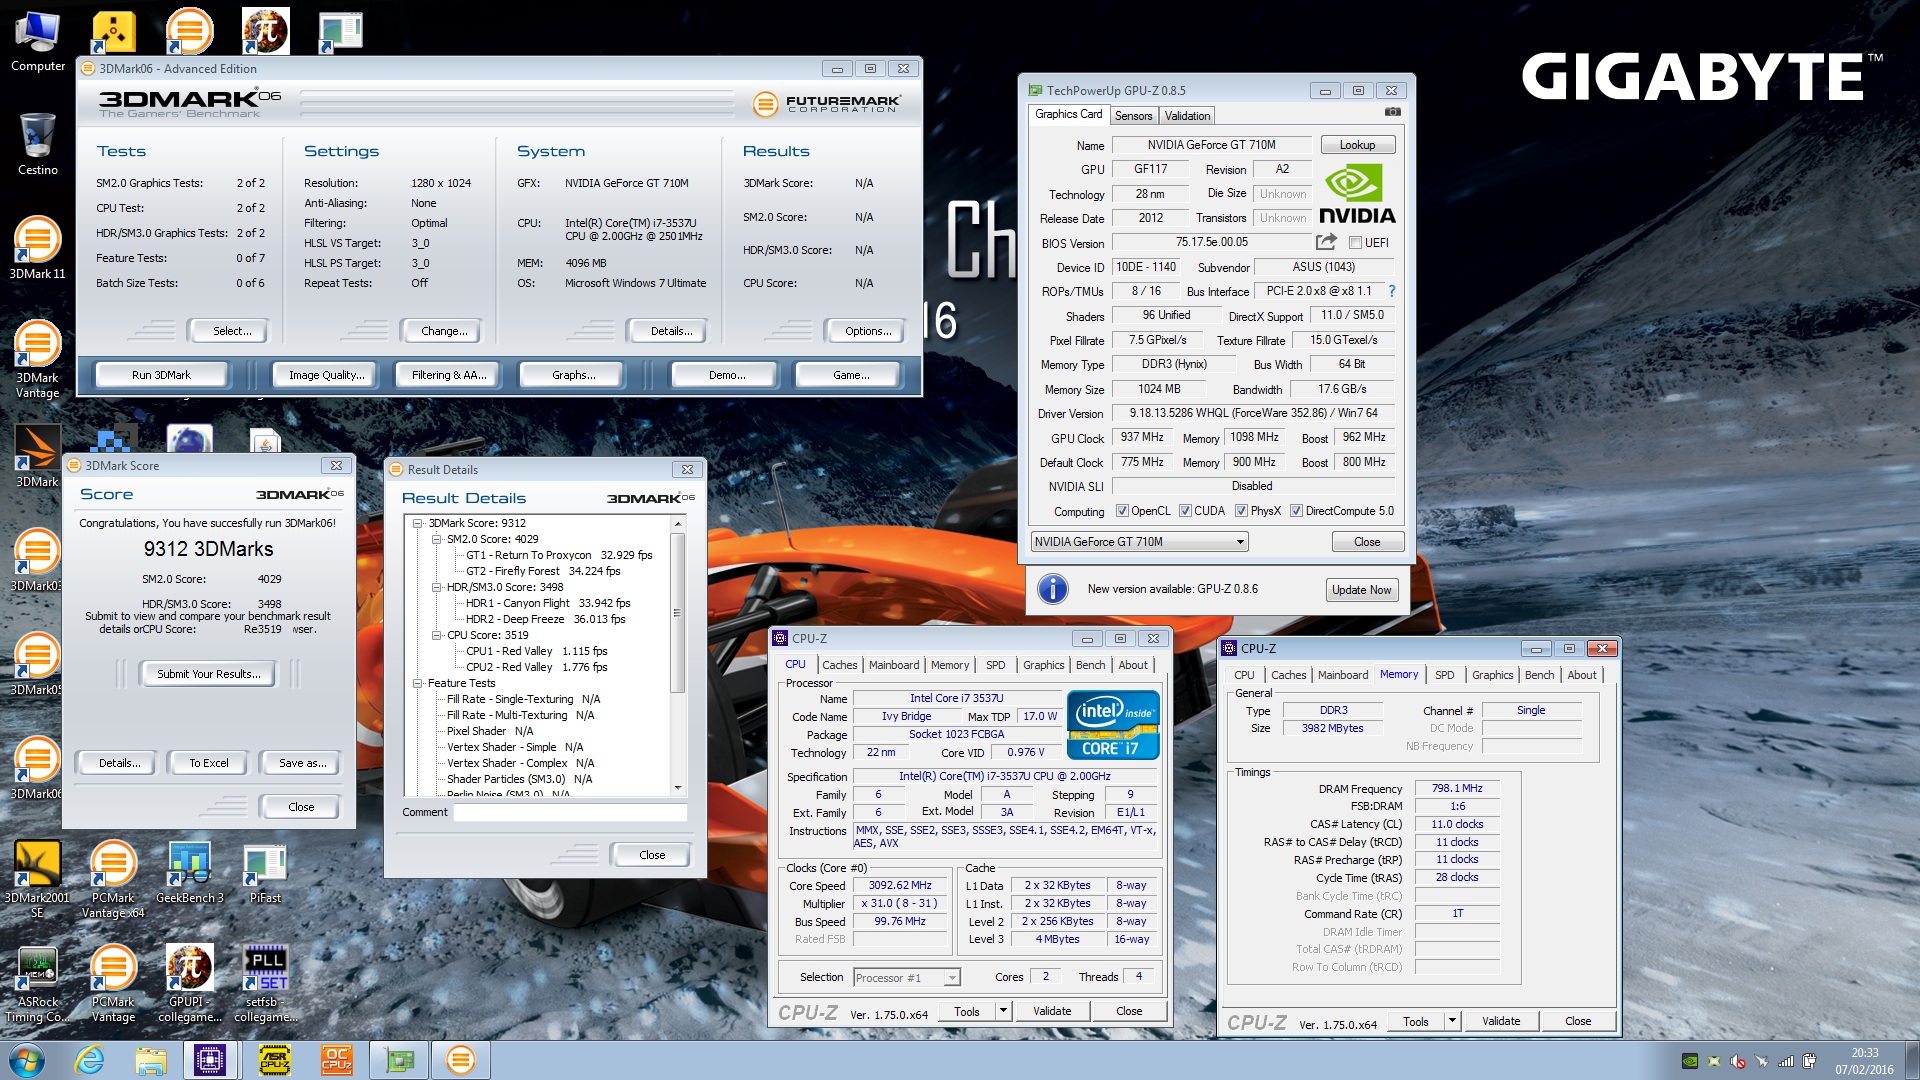Open the Computer desktop icon
Viewport: 1920px width, 1080px height.
click(37, 41)
